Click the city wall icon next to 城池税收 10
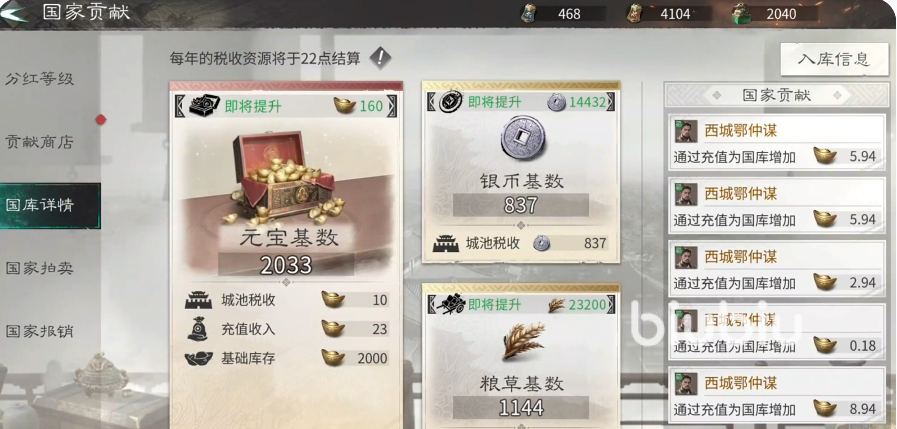Image resolution: width=897 pixels, height=429 pixels. 199,300
